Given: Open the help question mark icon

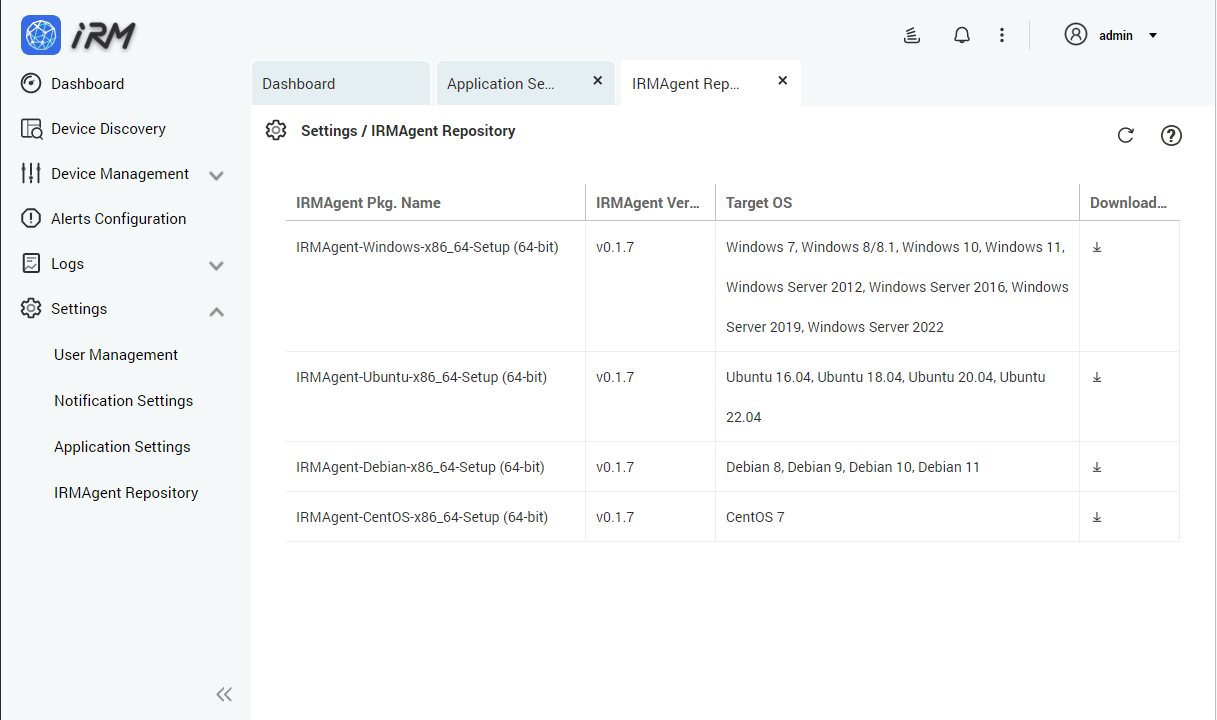Looking at the screenshot, I should click(1171, 135).
